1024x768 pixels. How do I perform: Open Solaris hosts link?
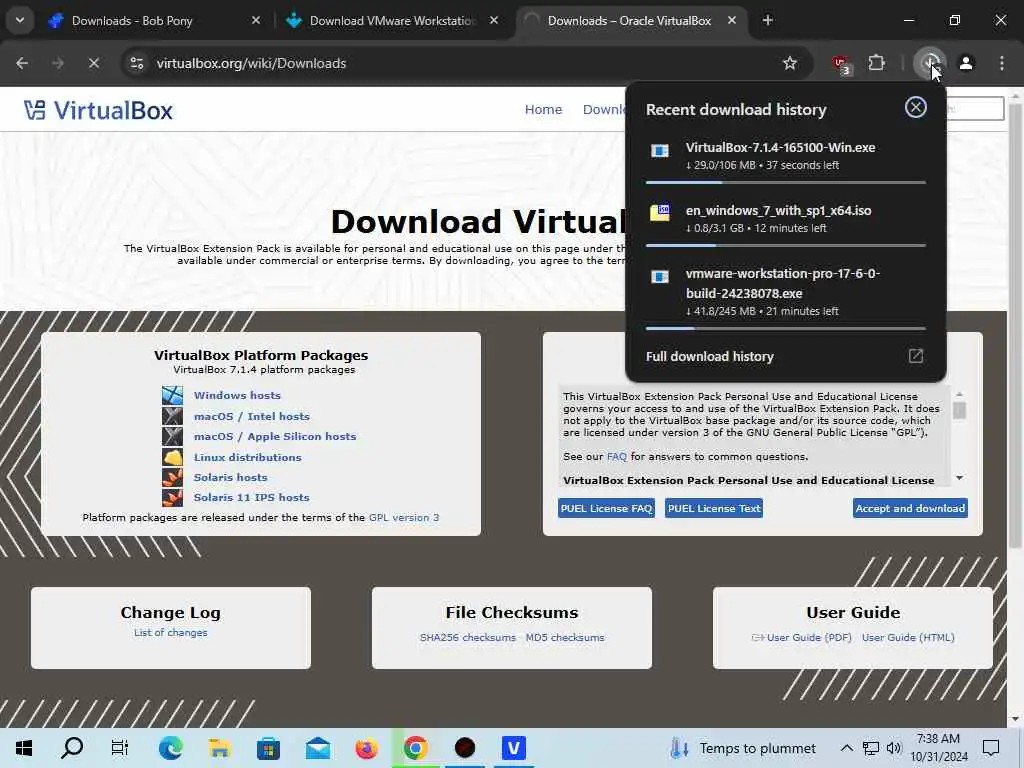coord(231,477)
